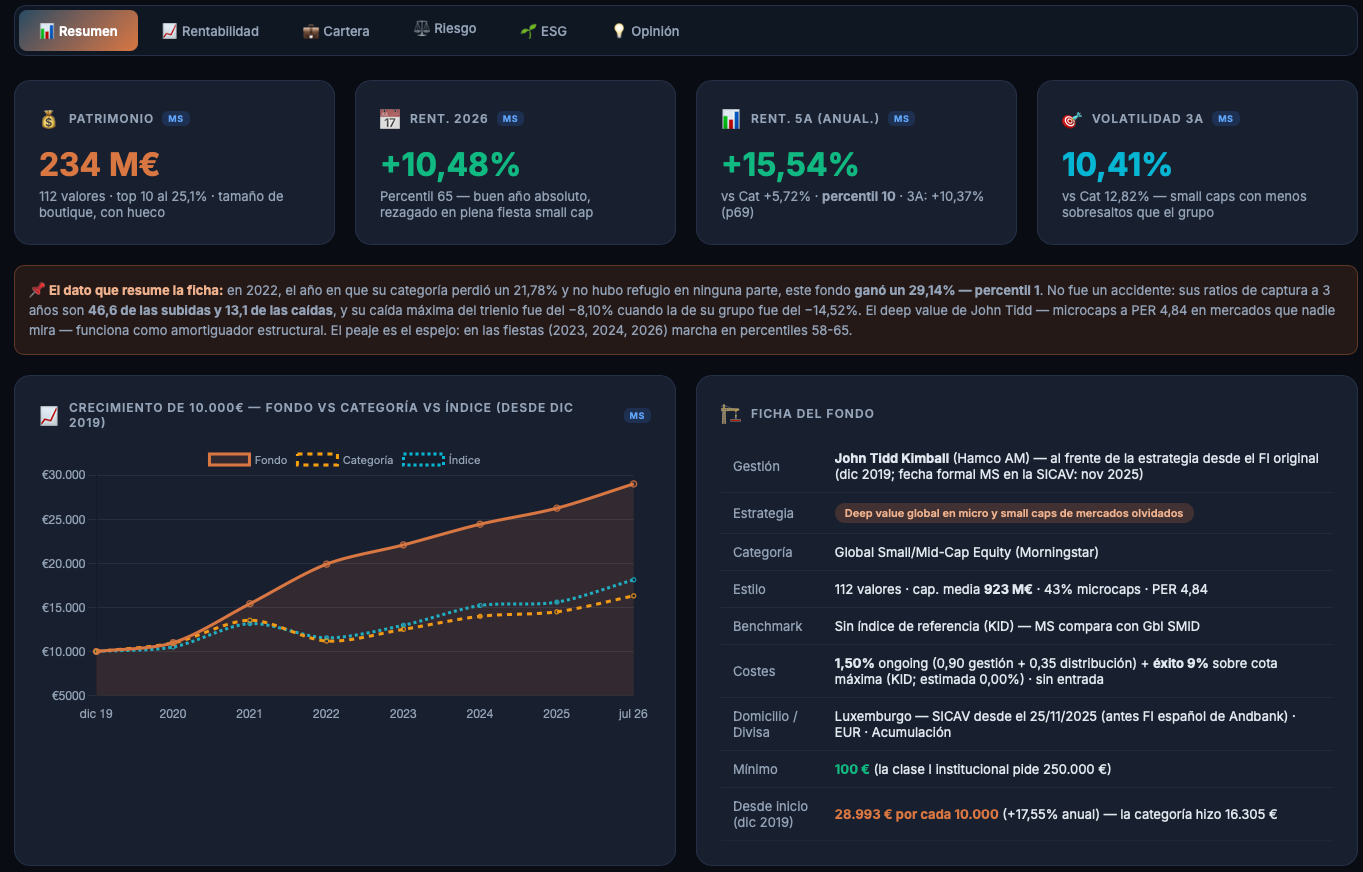Screen dimensions: 1363x872
Task: Click the index data point at jul 26
Action: 634,580
